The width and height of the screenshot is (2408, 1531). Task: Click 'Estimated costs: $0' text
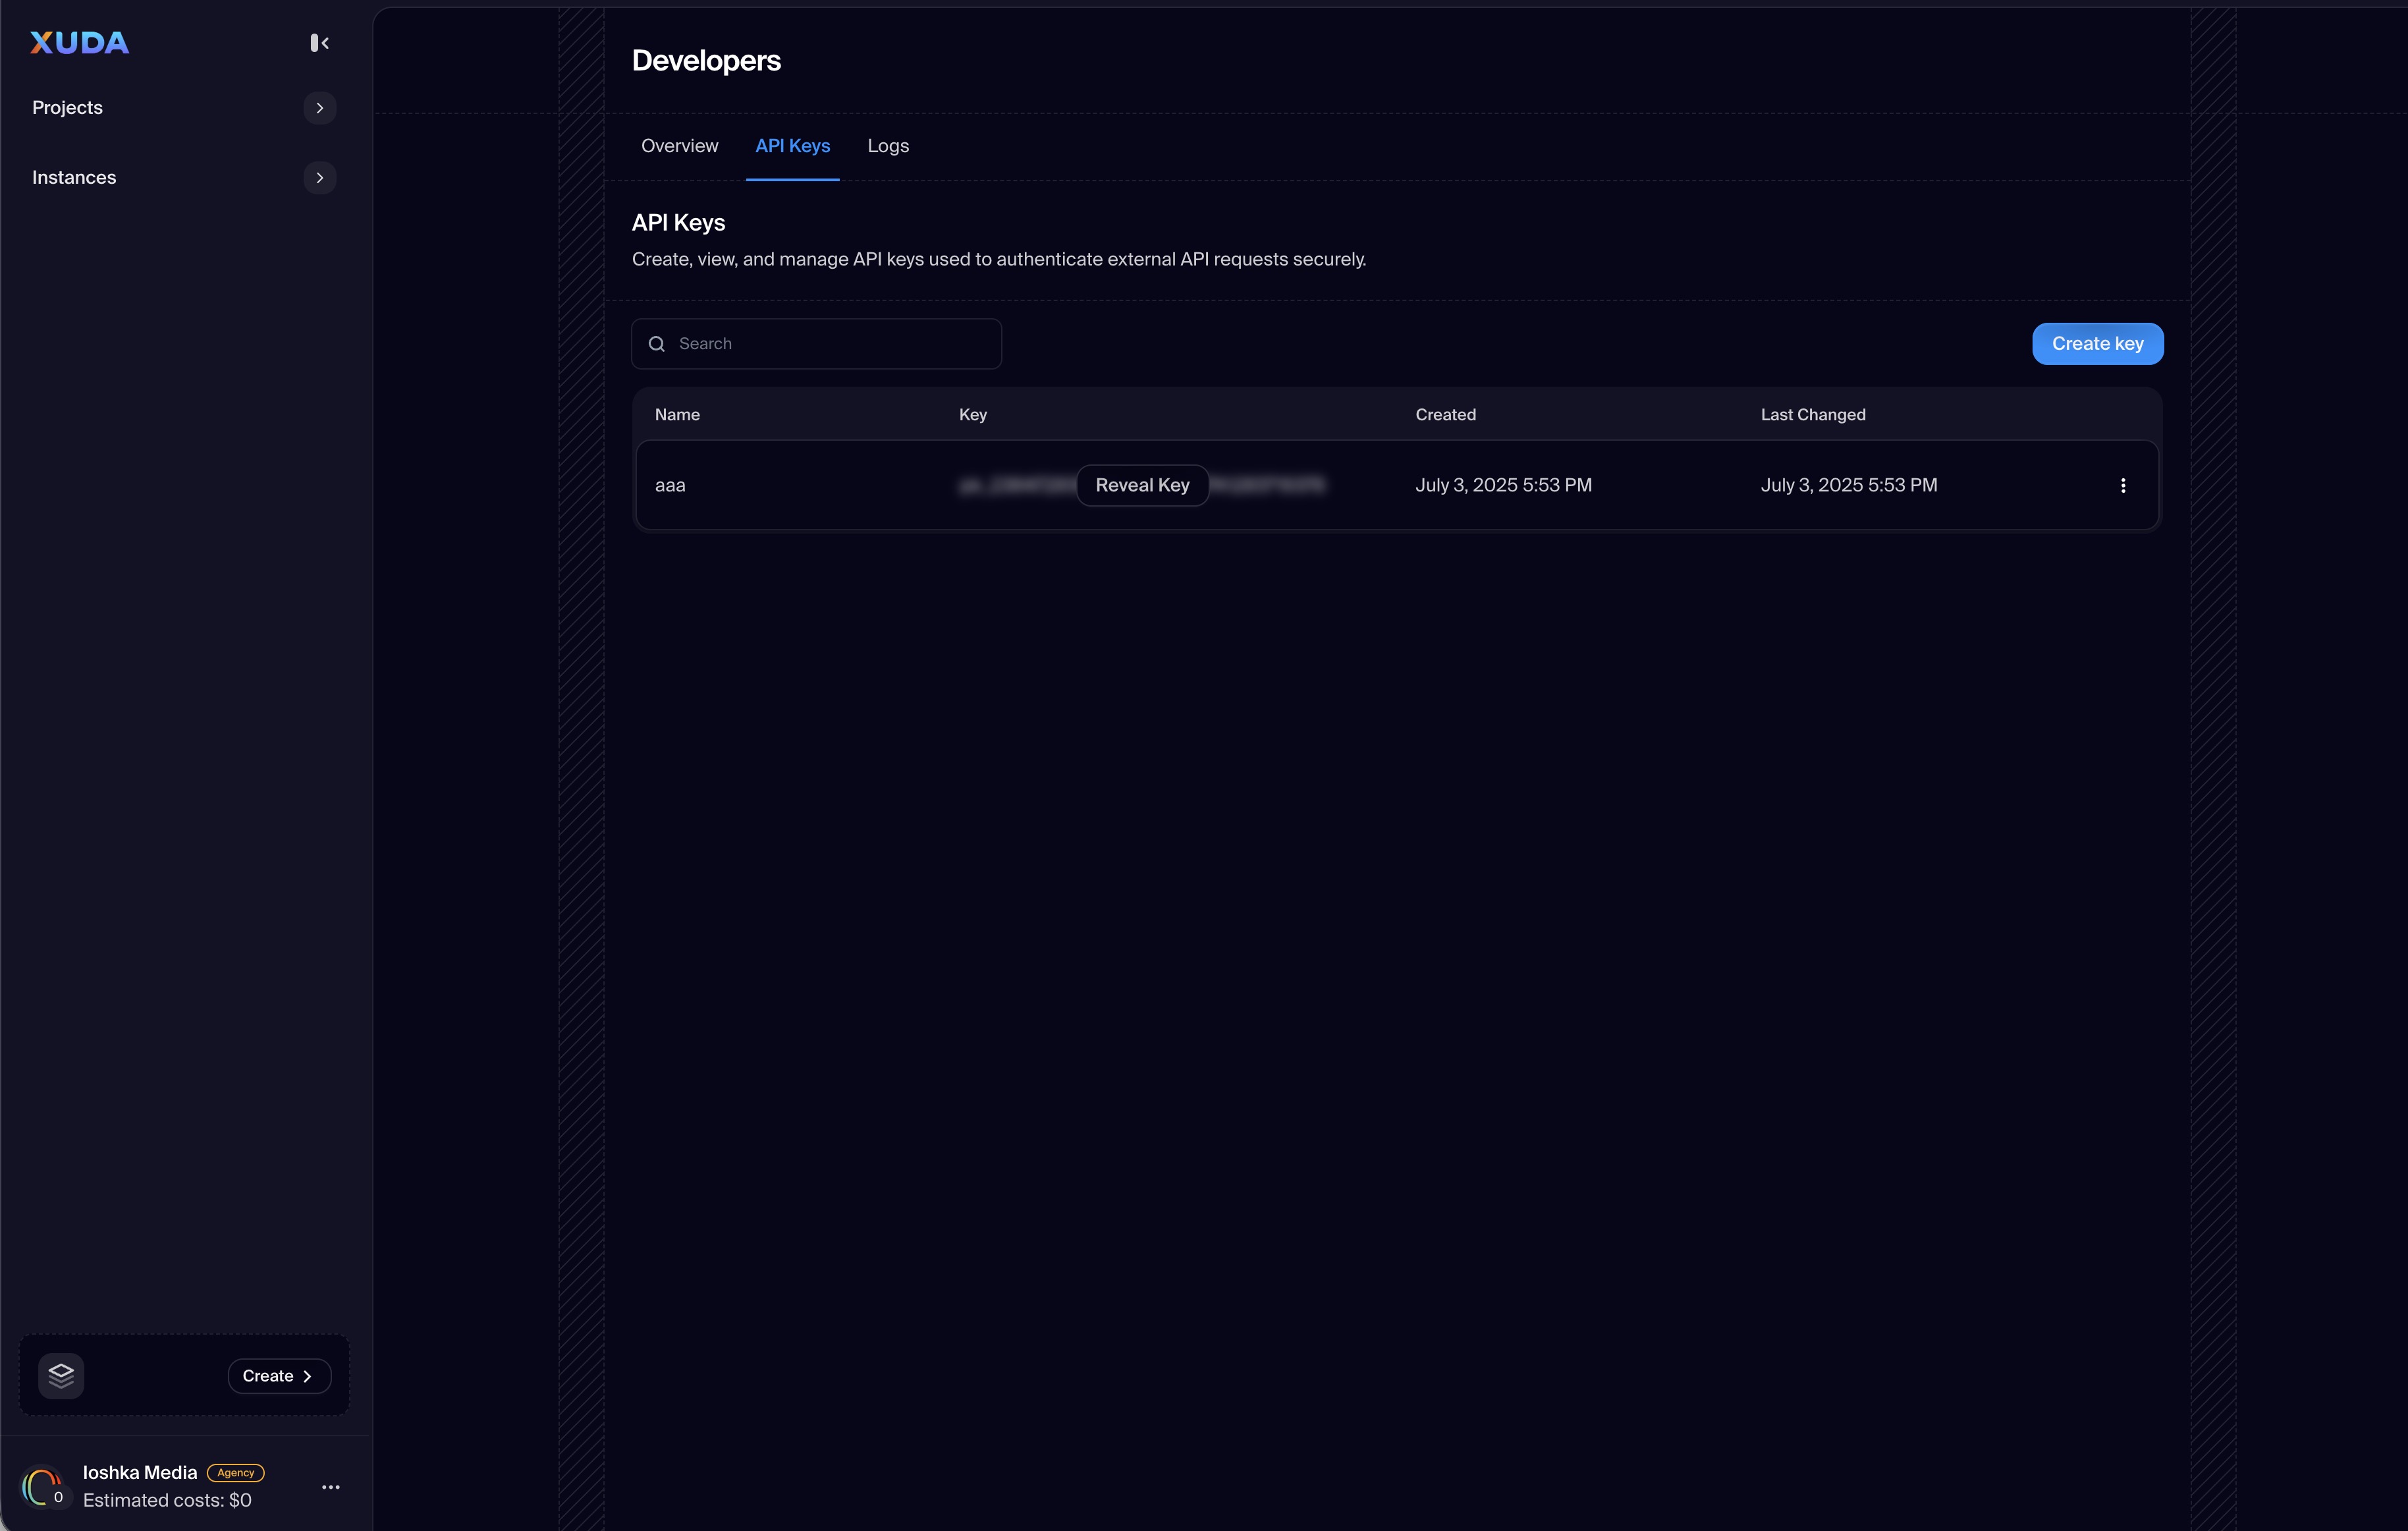167,1500
